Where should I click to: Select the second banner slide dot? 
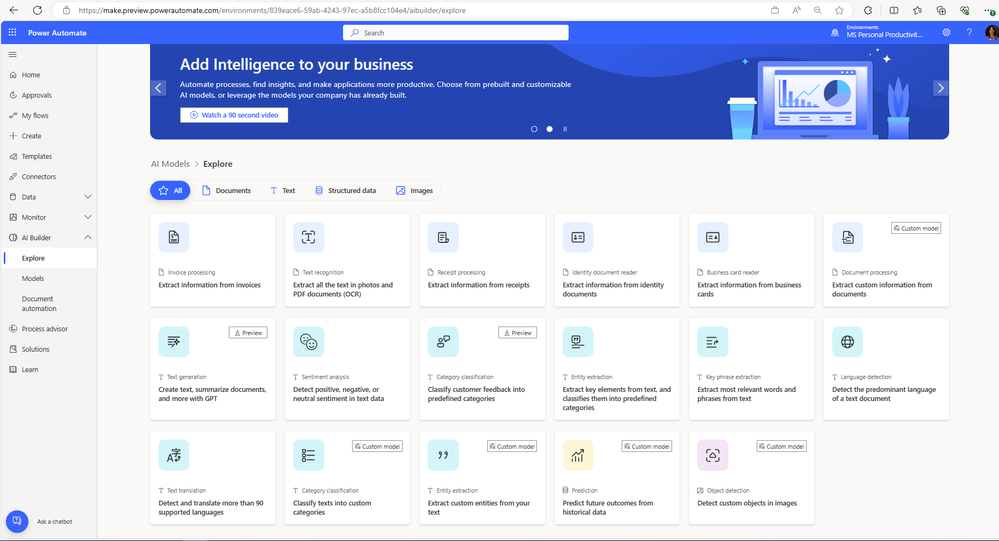point(550,129)
